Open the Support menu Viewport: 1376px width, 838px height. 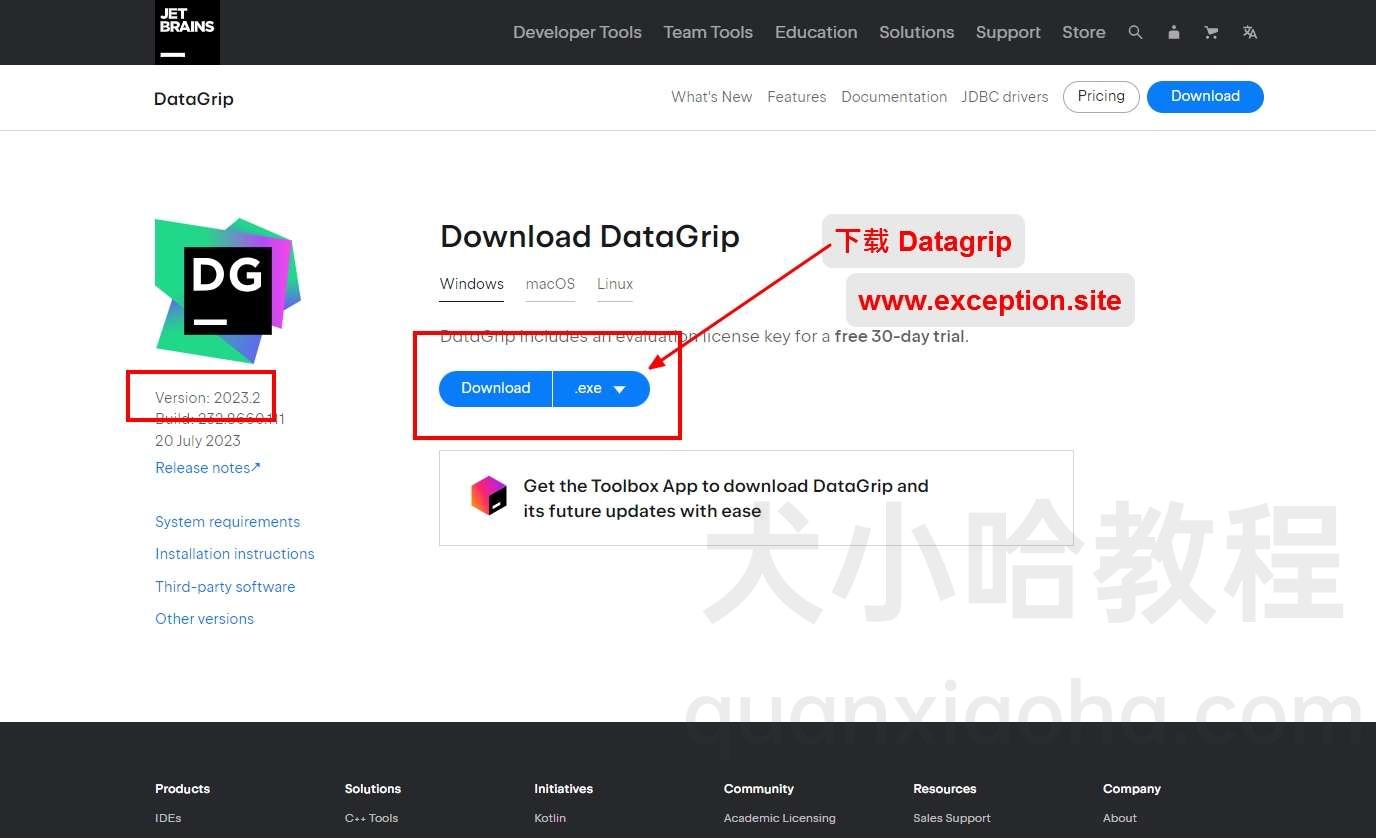[x=1008, y=32]
